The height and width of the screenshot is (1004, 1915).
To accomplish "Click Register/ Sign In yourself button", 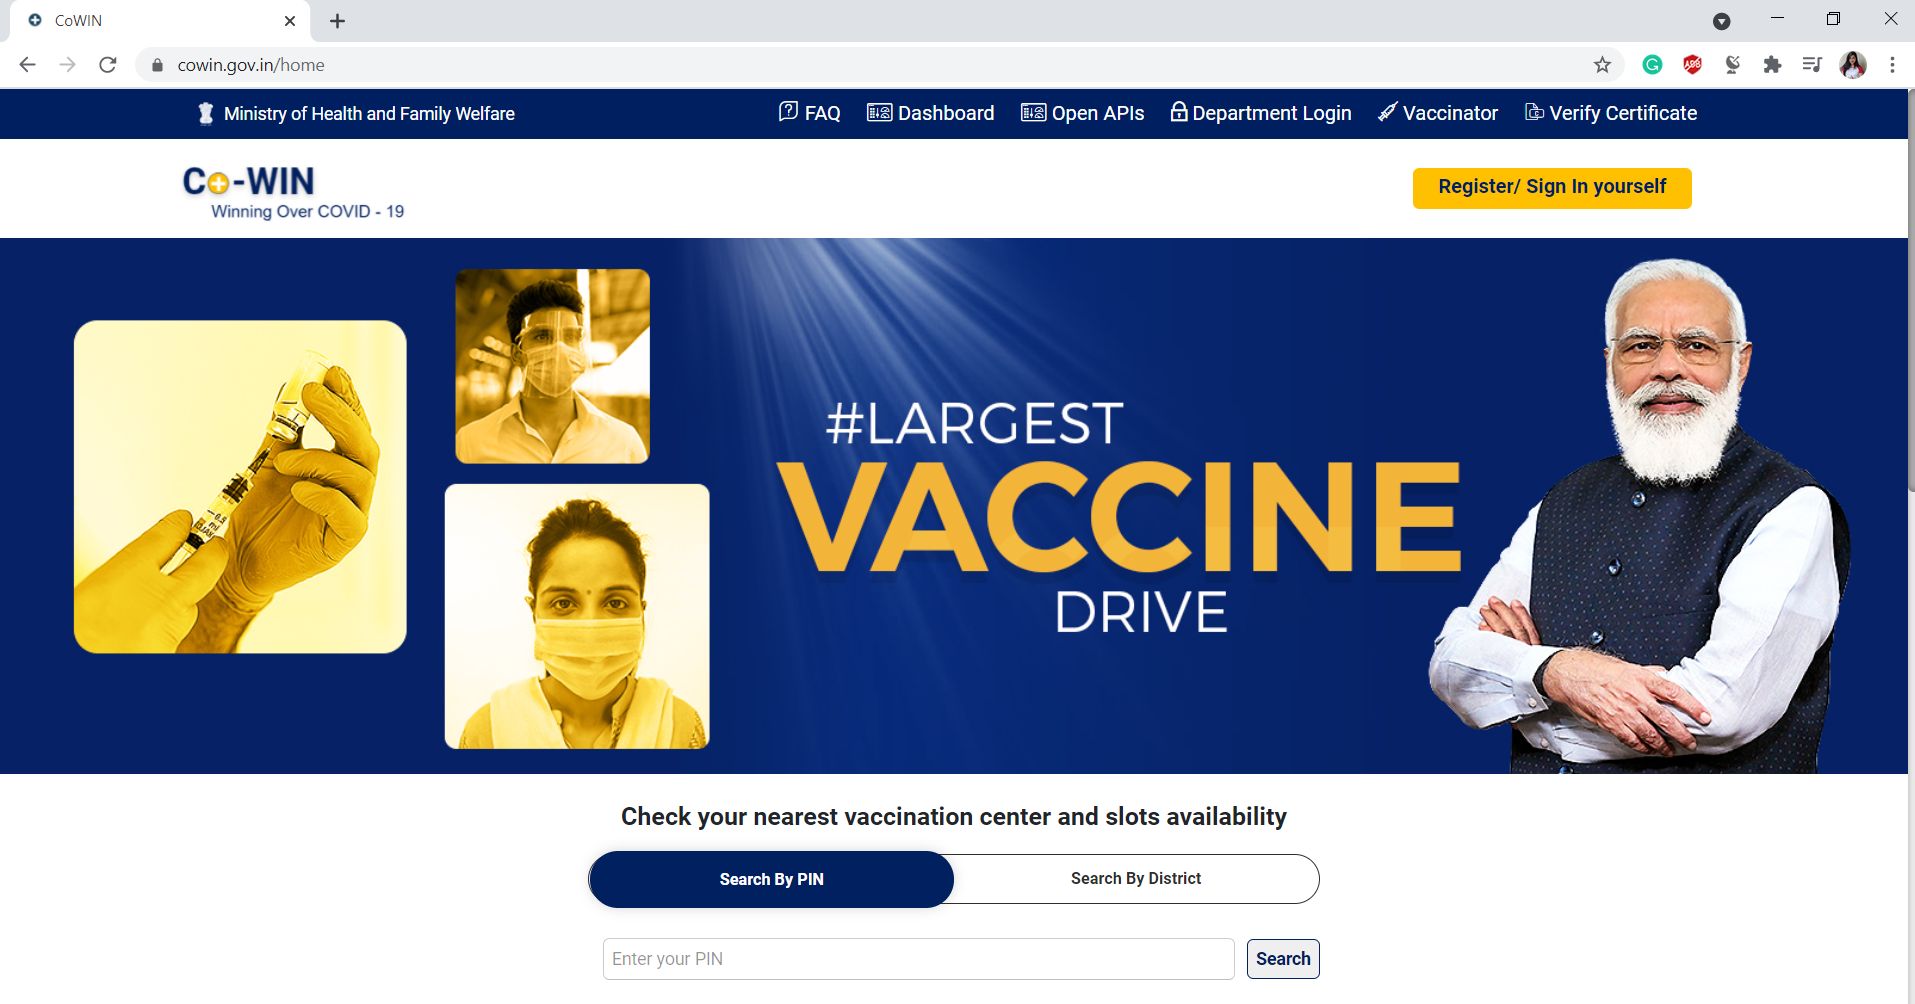I will [1552, 188].
